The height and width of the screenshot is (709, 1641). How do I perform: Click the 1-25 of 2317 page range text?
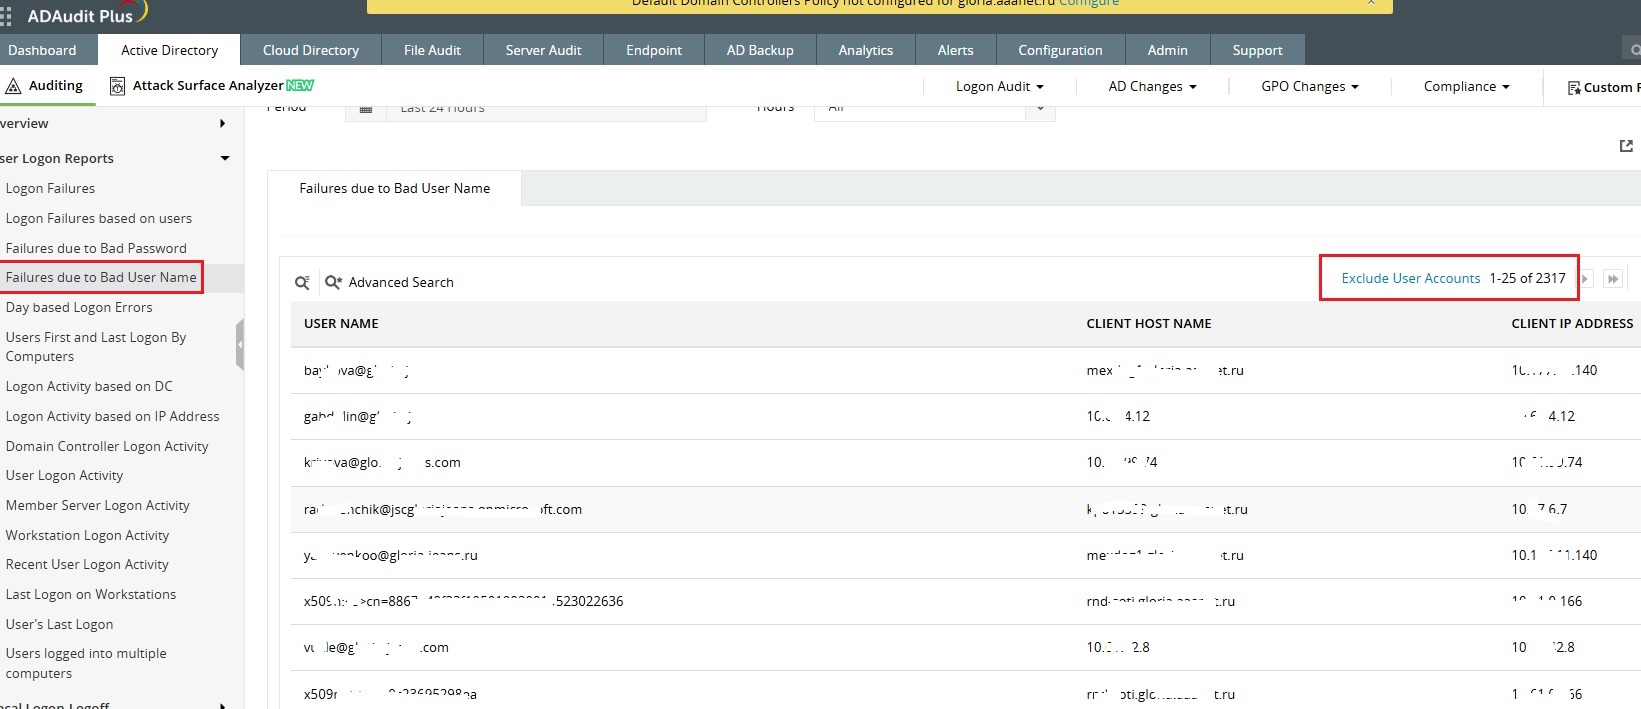point(1527,278)
